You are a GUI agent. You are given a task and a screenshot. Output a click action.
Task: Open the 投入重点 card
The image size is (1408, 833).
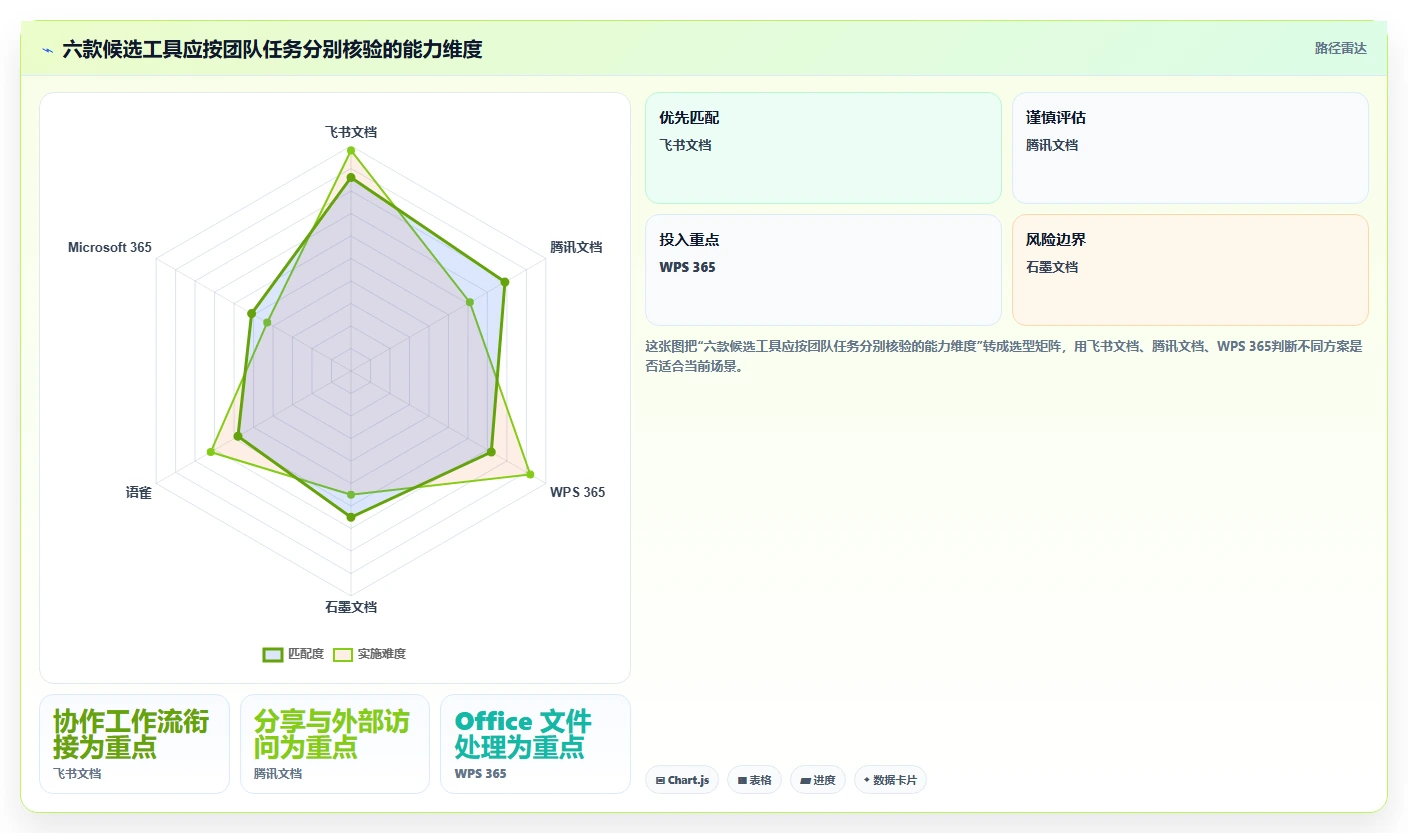tap(823, 270)
